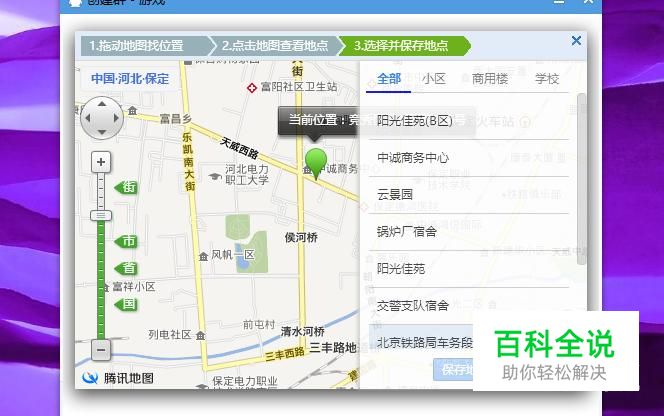Click the 乐凯南大街 road label

[188, 162]
